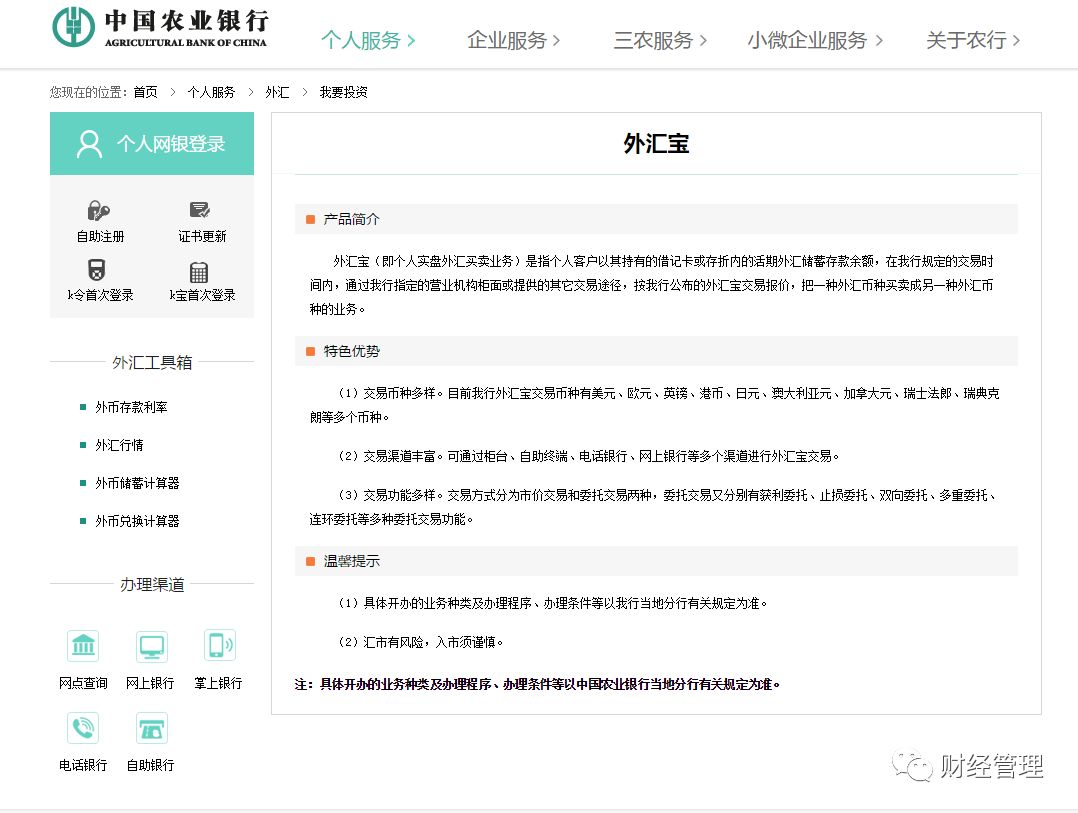The image size is (1078, 813).
Task: Click the 特色优势 section heading
Action: (351, 351)
